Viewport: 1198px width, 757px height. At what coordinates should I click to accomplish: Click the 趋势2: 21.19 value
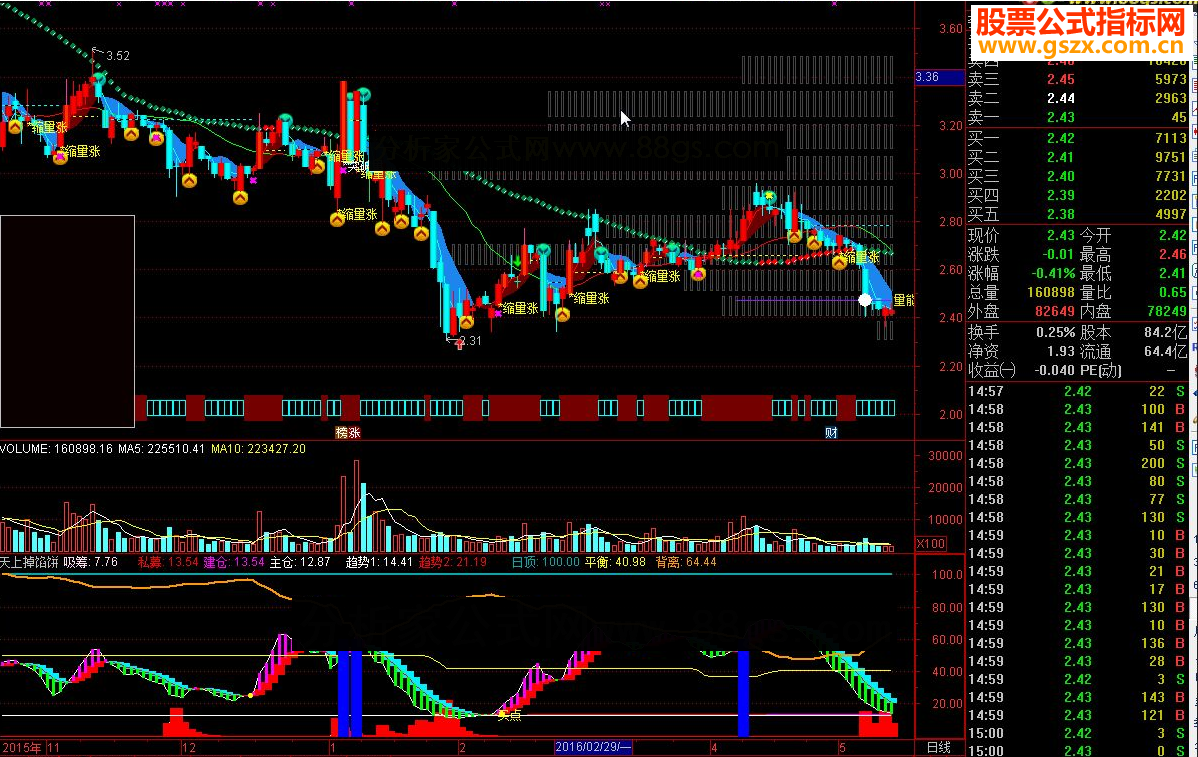click(x=452, y=562)
